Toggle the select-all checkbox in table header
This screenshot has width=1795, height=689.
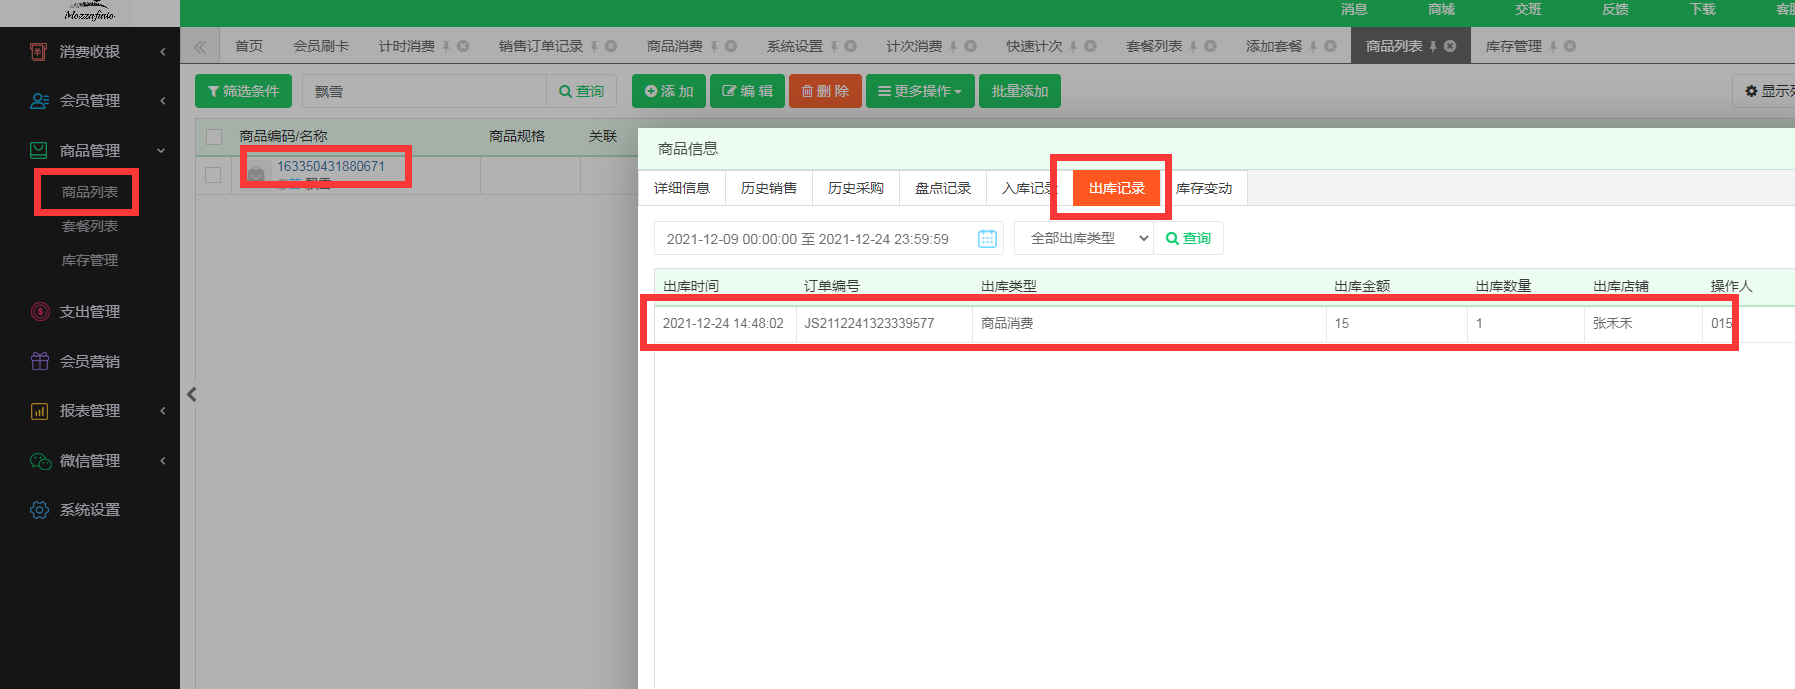tap(214, 137)
